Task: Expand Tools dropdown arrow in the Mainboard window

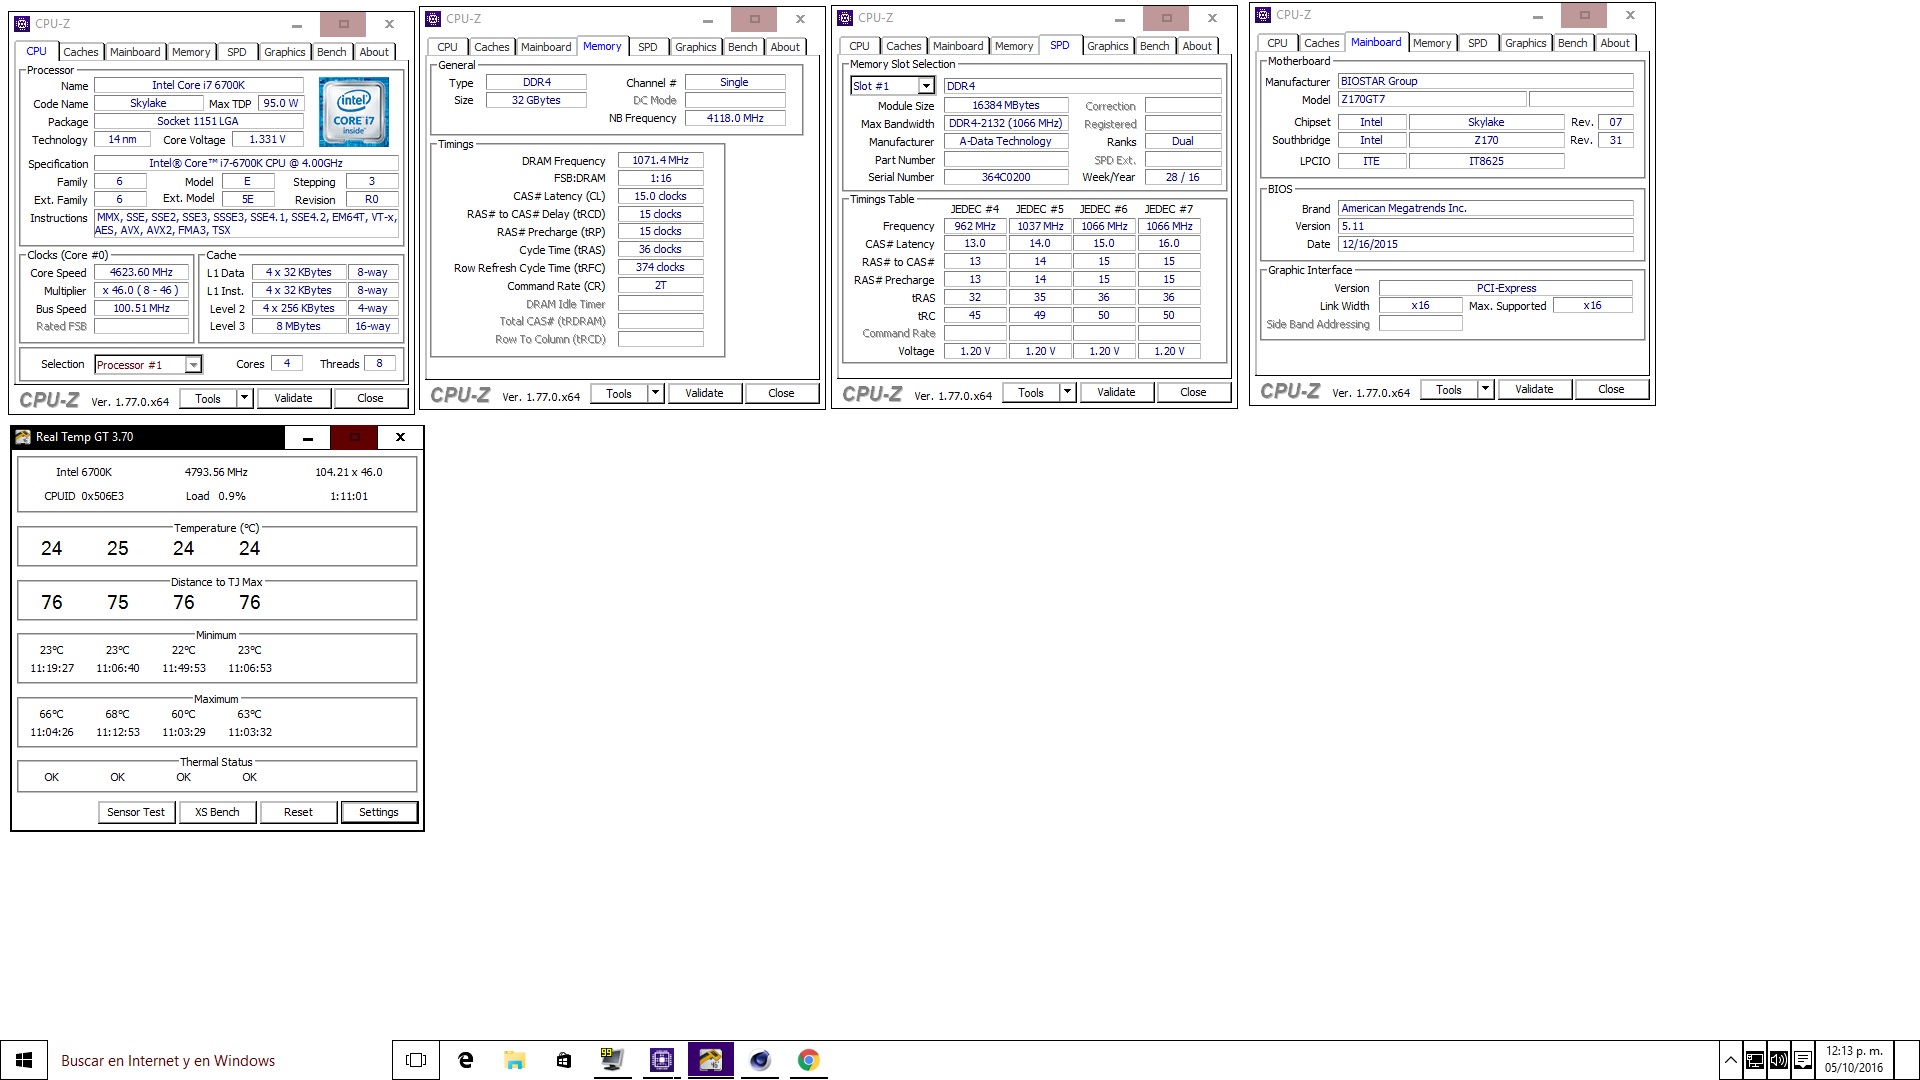Action: click(1485, 389)
